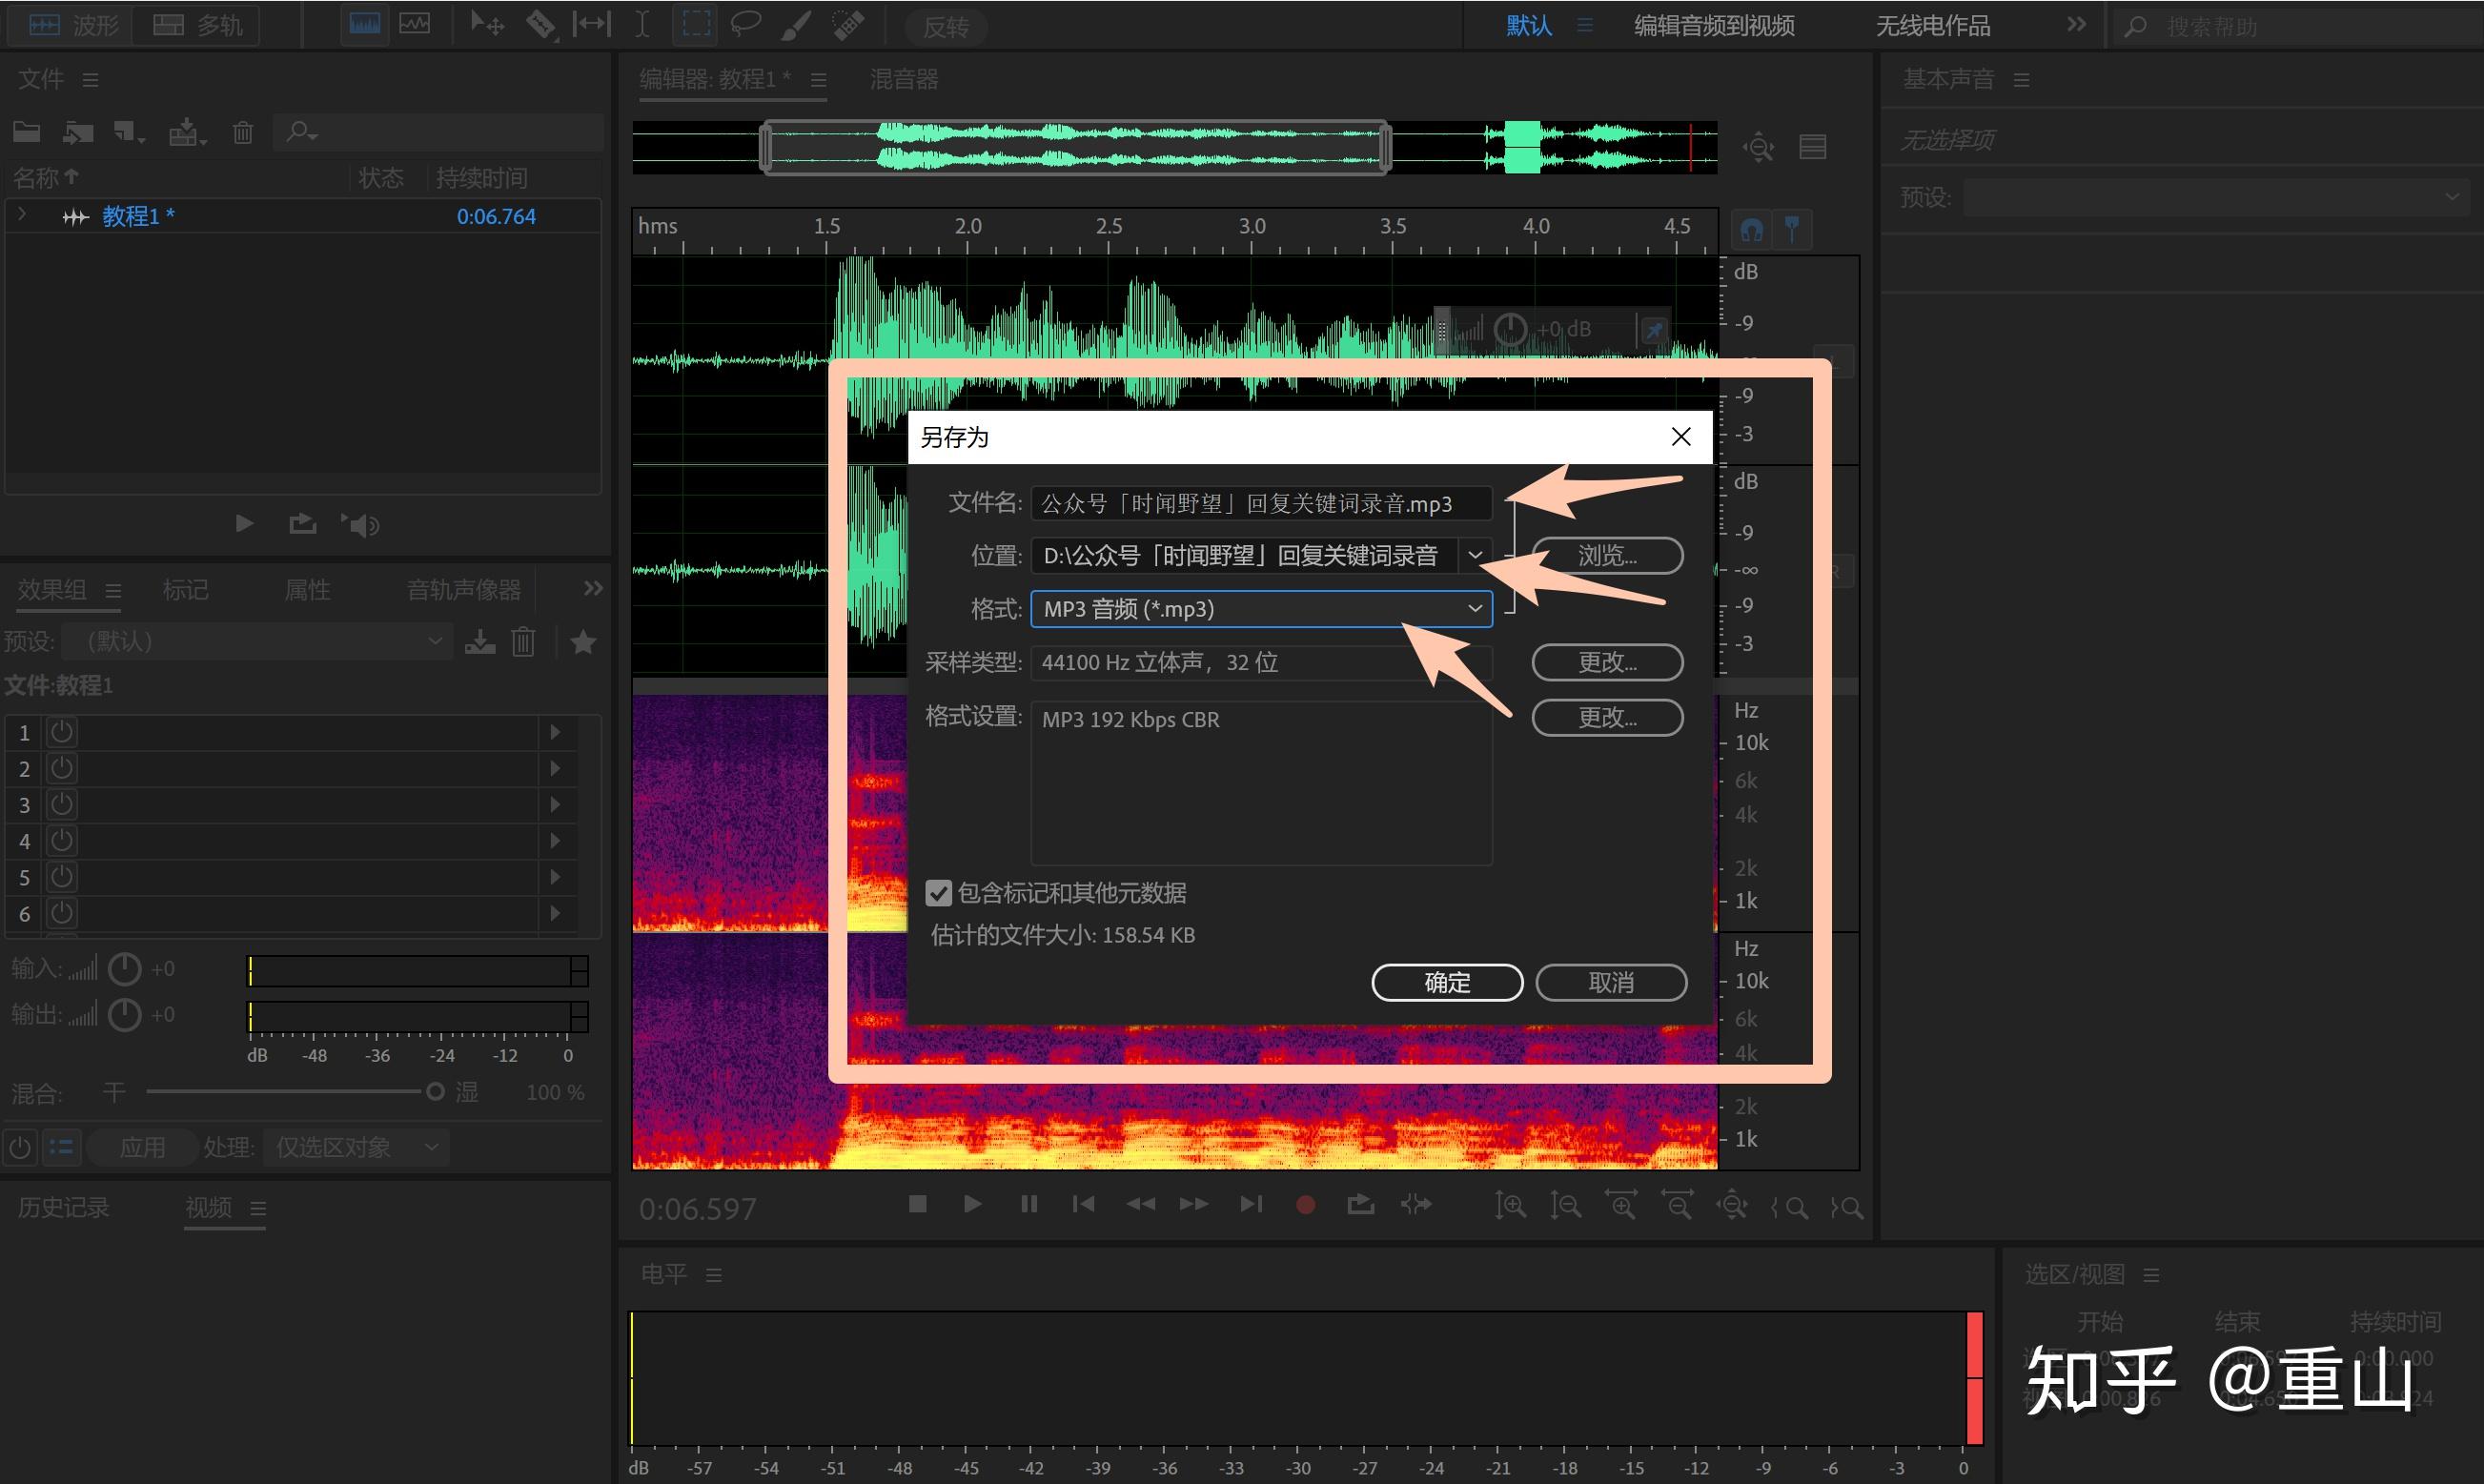The height and width of the screenshot is (1484, 2484).
Task: Switch to the 混音器 tab
Action: click(903, 79)
